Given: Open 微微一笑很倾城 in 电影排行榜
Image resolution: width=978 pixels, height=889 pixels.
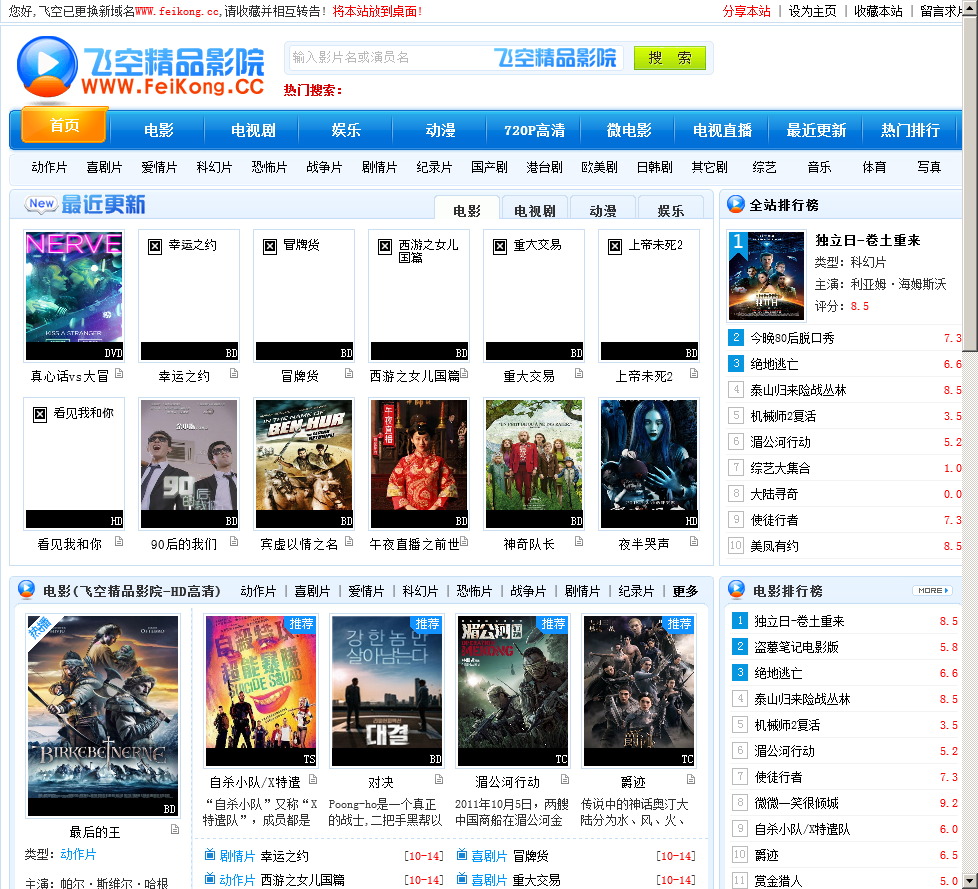Looking at the screenshot, I should pos(796,803).
